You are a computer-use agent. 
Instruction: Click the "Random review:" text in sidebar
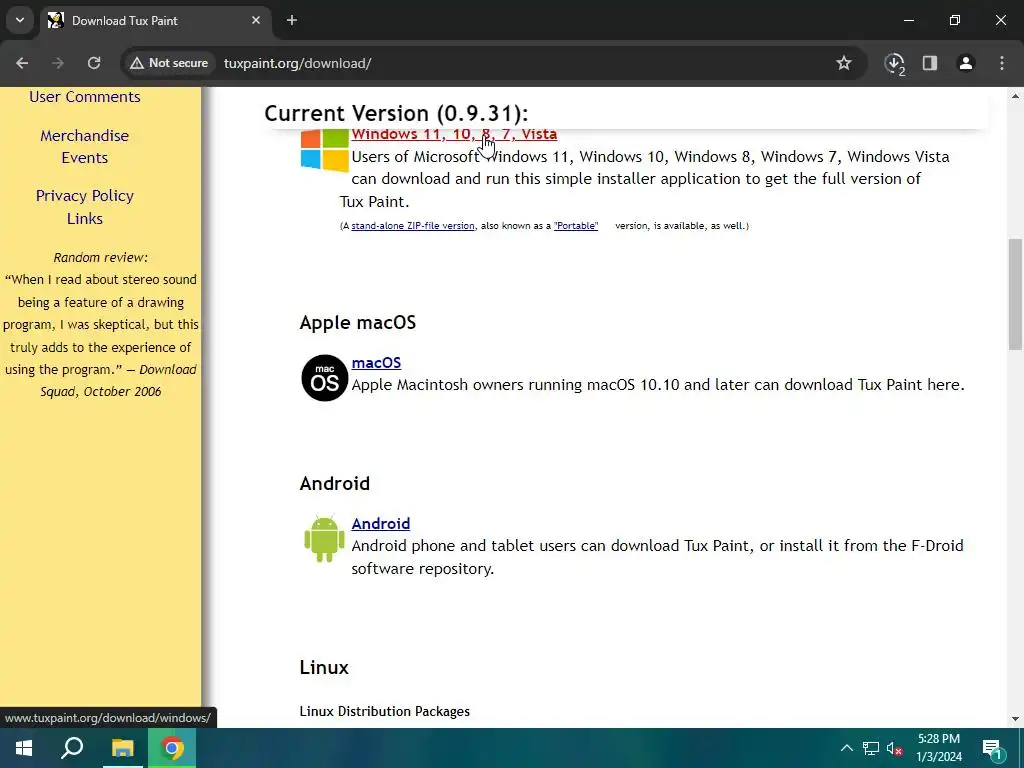coord(101,257)
